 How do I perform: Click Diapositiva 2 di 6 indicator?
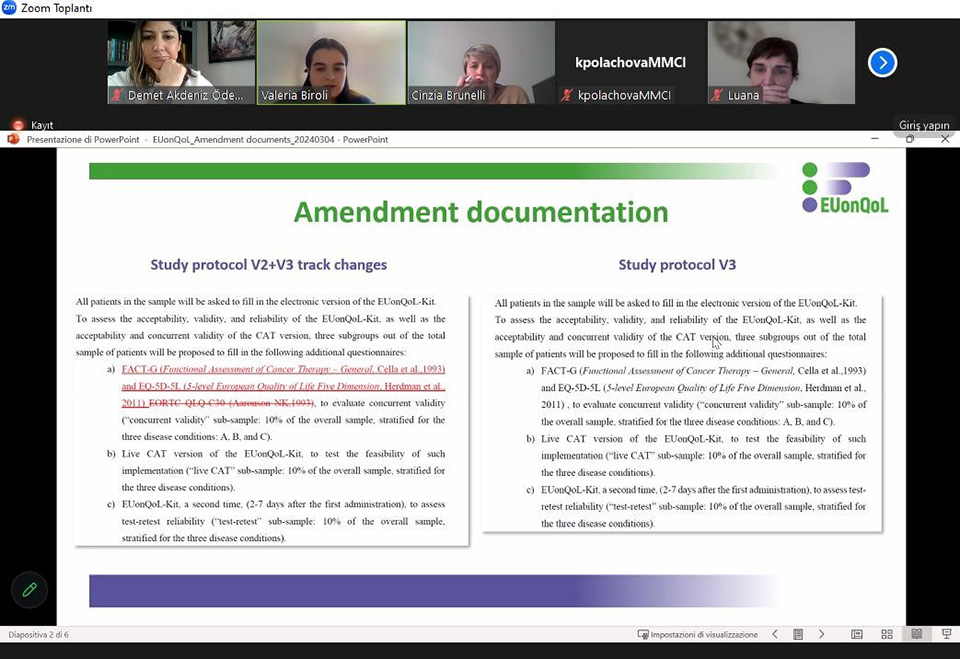click(x=39, y=634)
